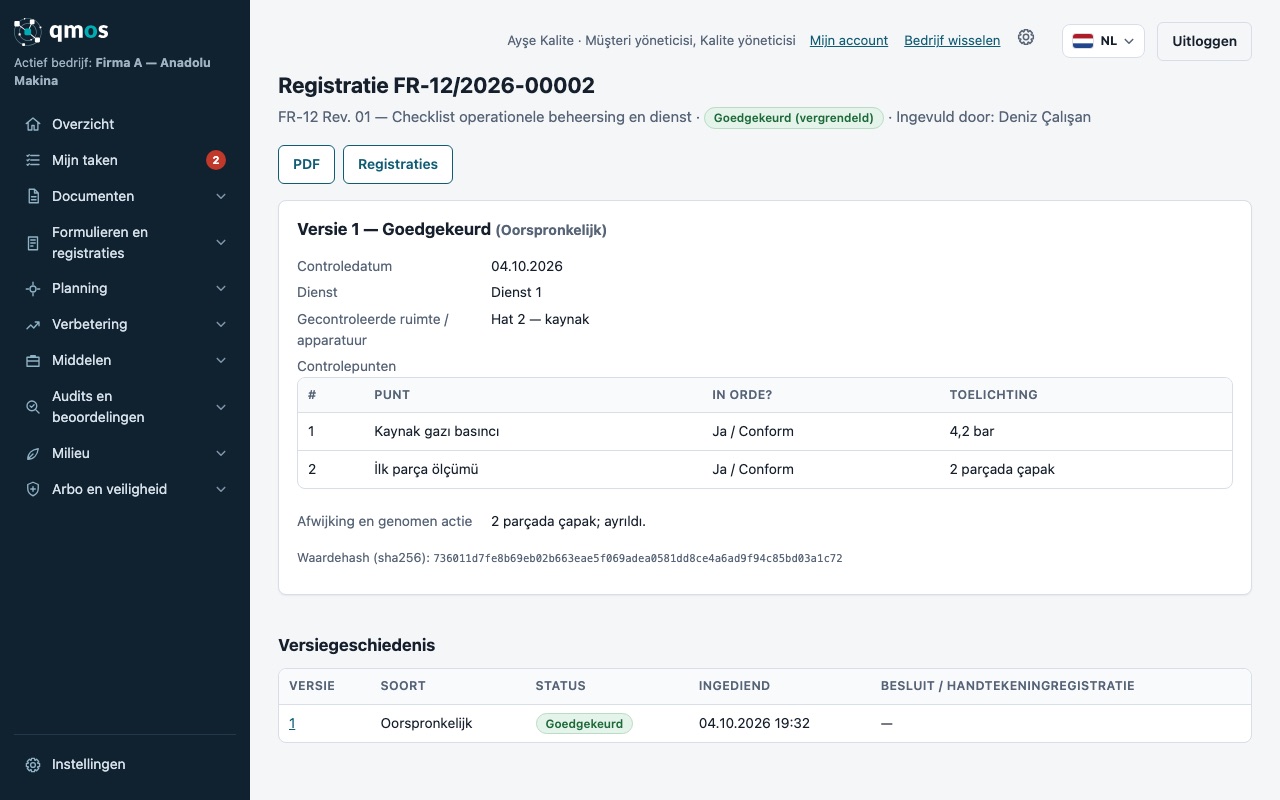Open the Overzicht home icon

[33, 124]
